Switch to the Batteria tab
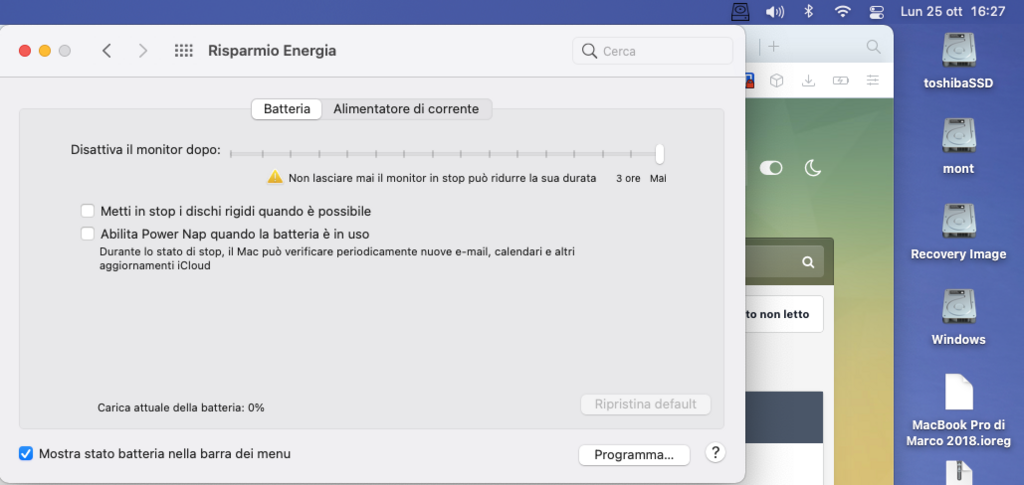 click(x=287, y=109)
